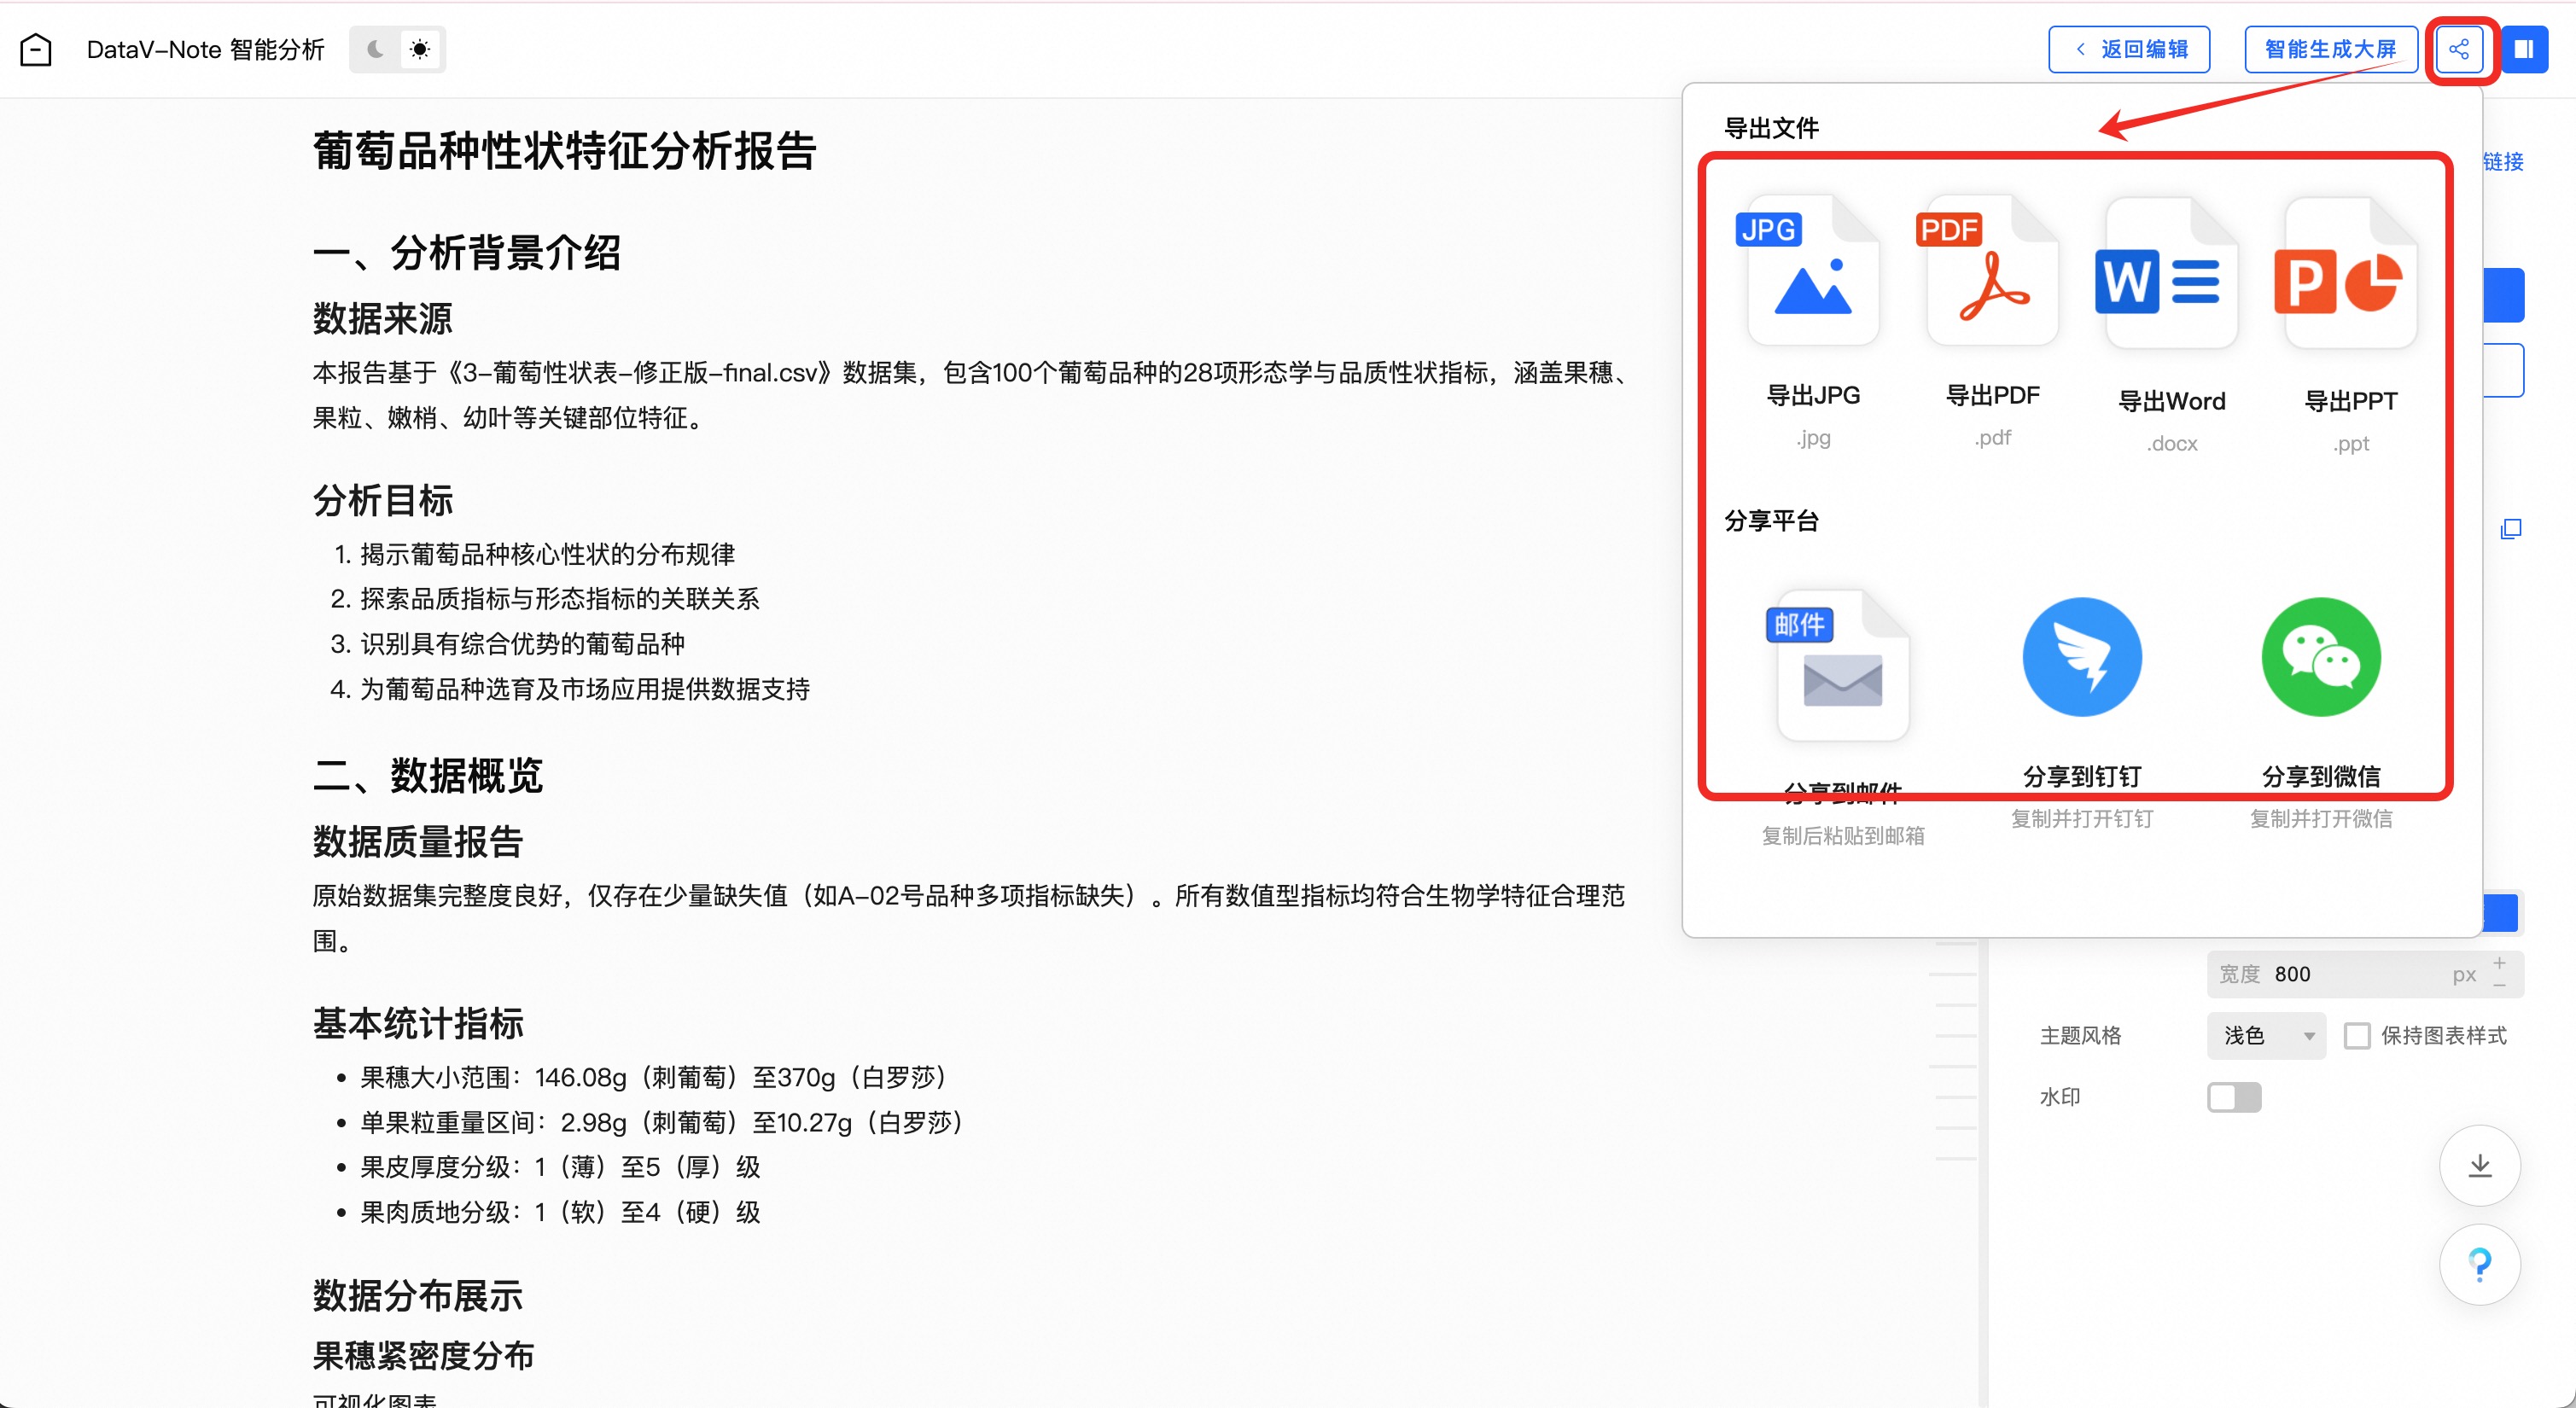Click the 智能生成大屏 button
2576x1408 pixels.
tap(2330, 49)
